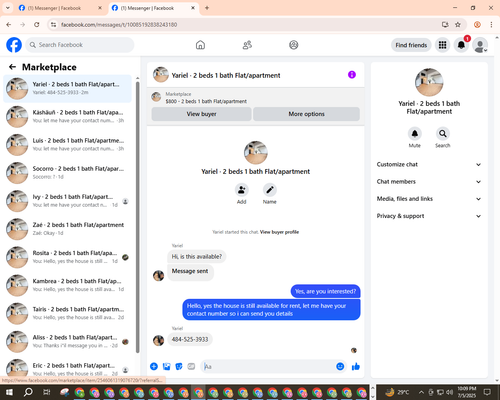This screenshot has width=500, height=400.
Task: Expand the Privacy & support section
Action: coord(429,216)
